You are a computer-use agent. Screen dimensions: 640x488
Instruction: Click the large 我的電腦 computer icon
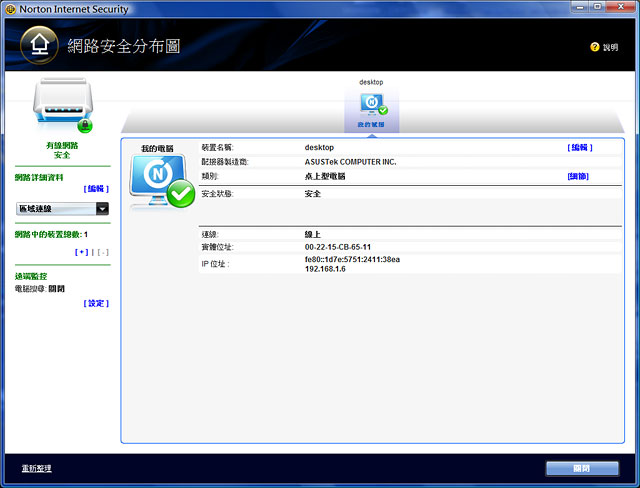[162, 182]
